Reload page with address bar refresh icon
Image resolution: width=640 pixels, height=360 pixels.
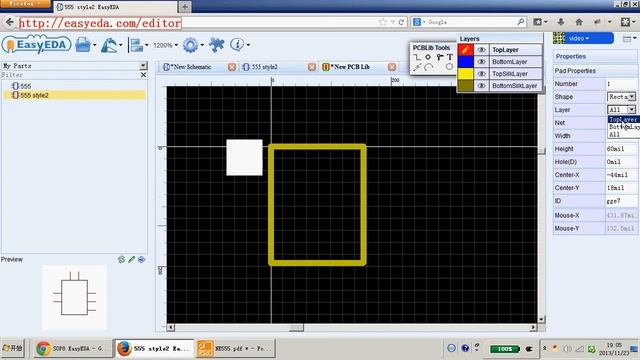[x=401, y=22]
